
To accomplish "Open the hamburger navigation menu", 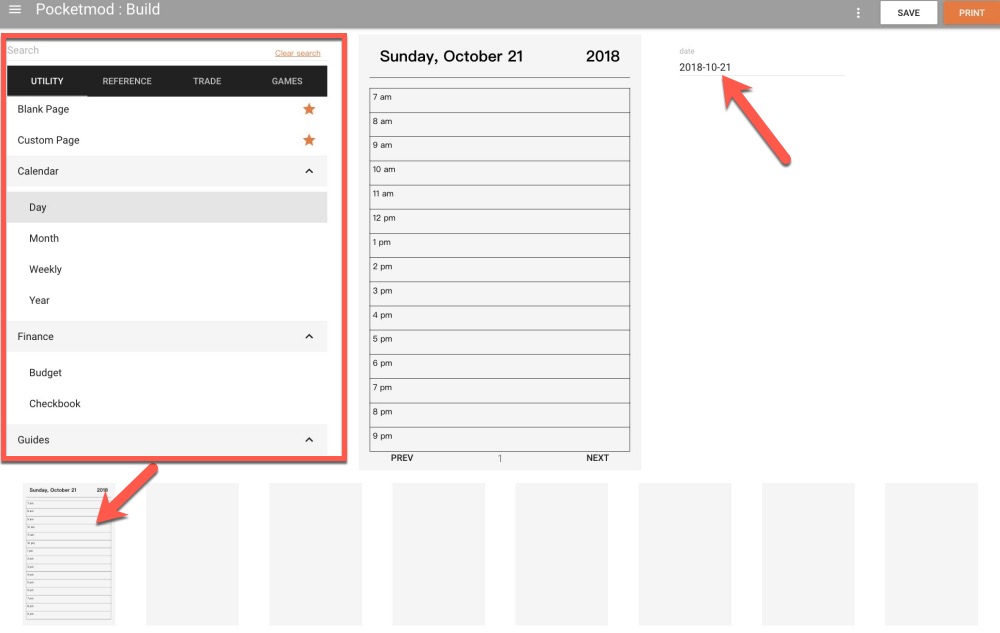I will pos(15,10).
